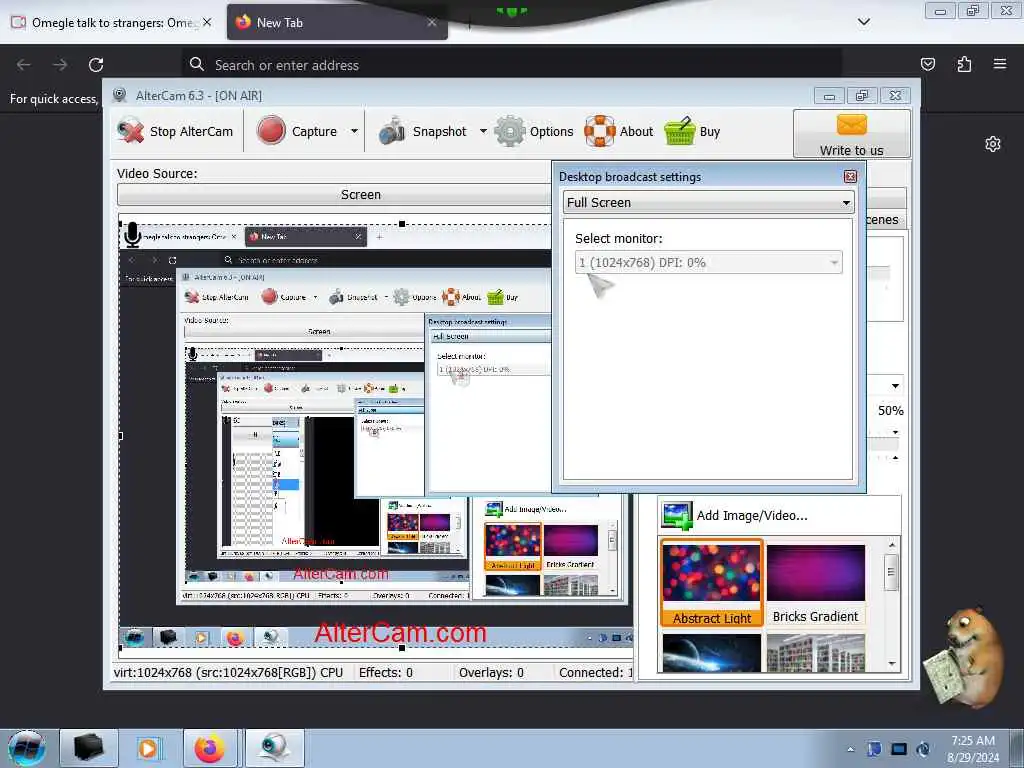Viewport: 1024px width, 768px height.
Task: Select the planet space background thumbnail
Action: click(712, 652)
